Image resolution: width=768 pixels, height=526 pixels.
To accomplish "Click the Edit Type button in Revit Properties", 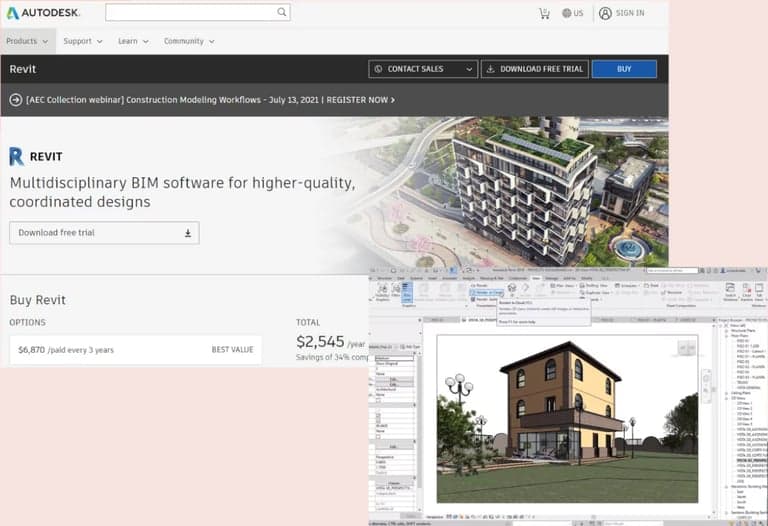I will [x=410, y=347].
